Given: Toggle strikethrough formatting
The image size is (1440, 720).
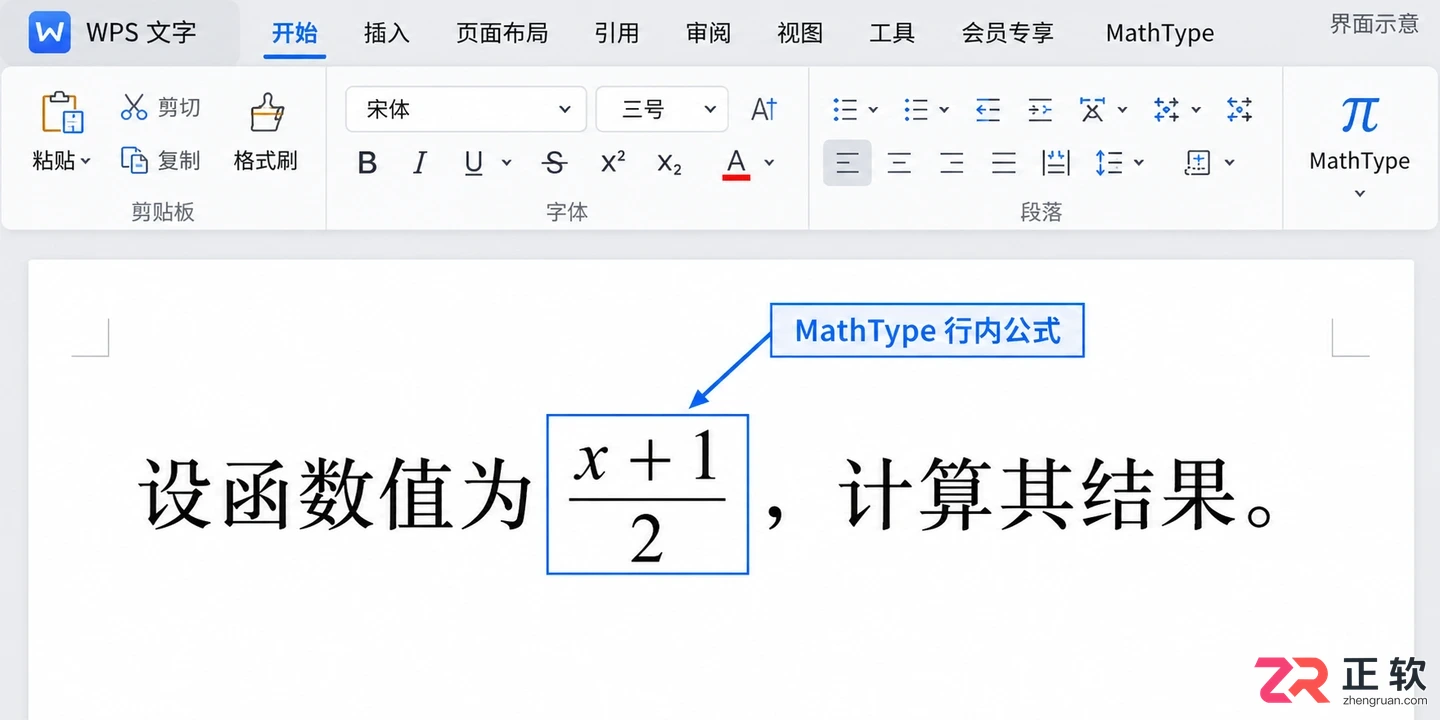Looking at the screenshot, I should 553,162.
